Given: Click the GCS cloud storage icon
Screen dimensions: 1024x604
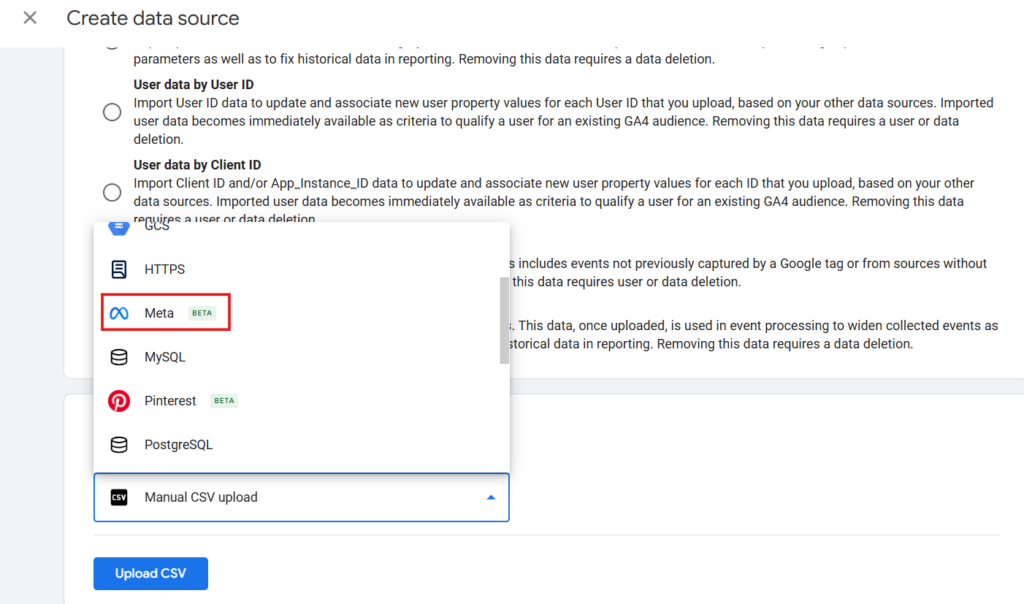Looking at the screenshot, I should pyautogui.click(x=119, y=227).
